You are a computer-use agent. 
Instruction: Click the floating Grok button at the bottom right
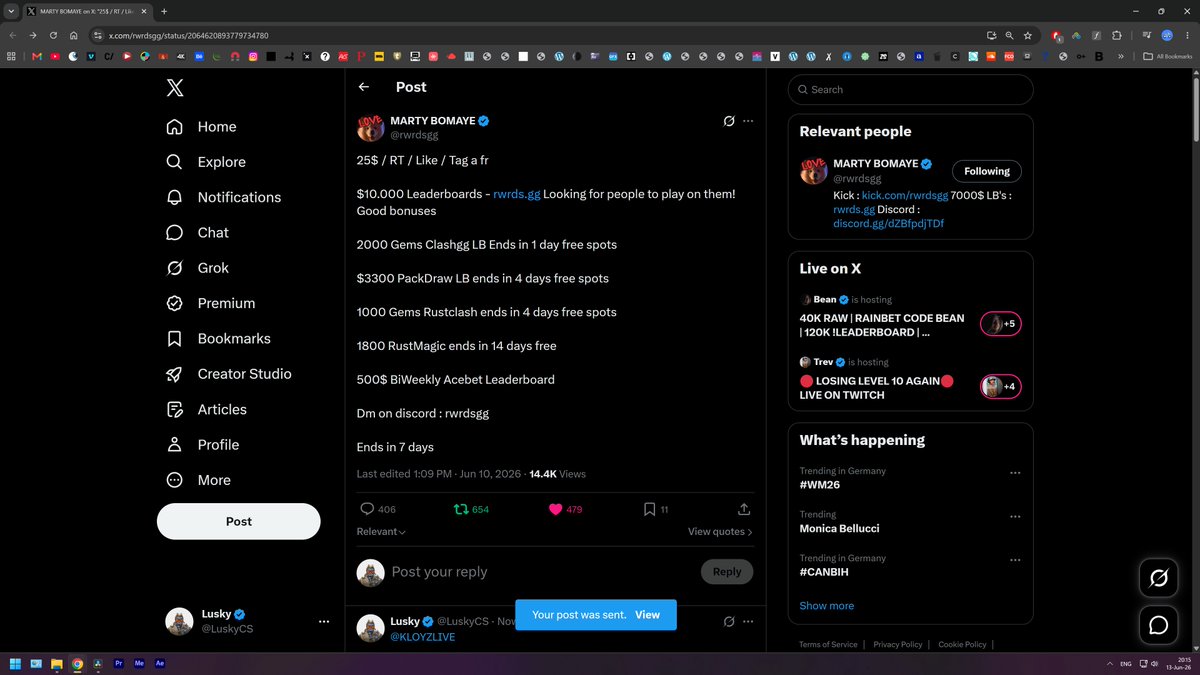[1159, 577]
